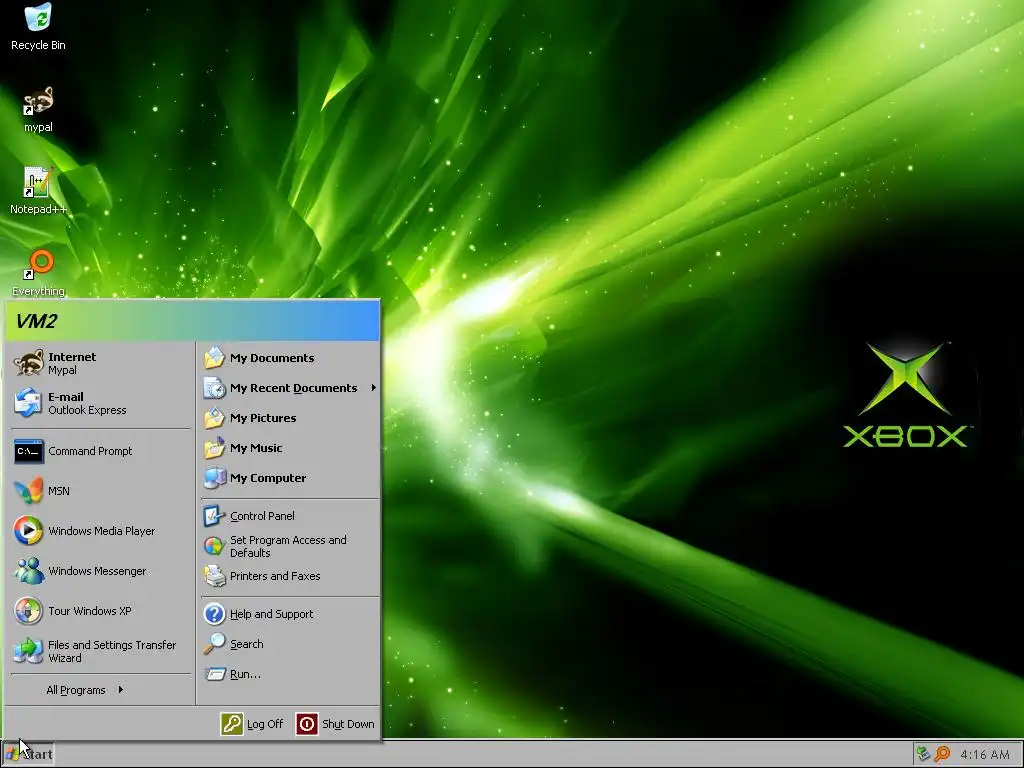Image resolution: width=1024 pixels, height=768 pixels.
Task: Click the My Computer icon
Action: click(x=214, y=478)
